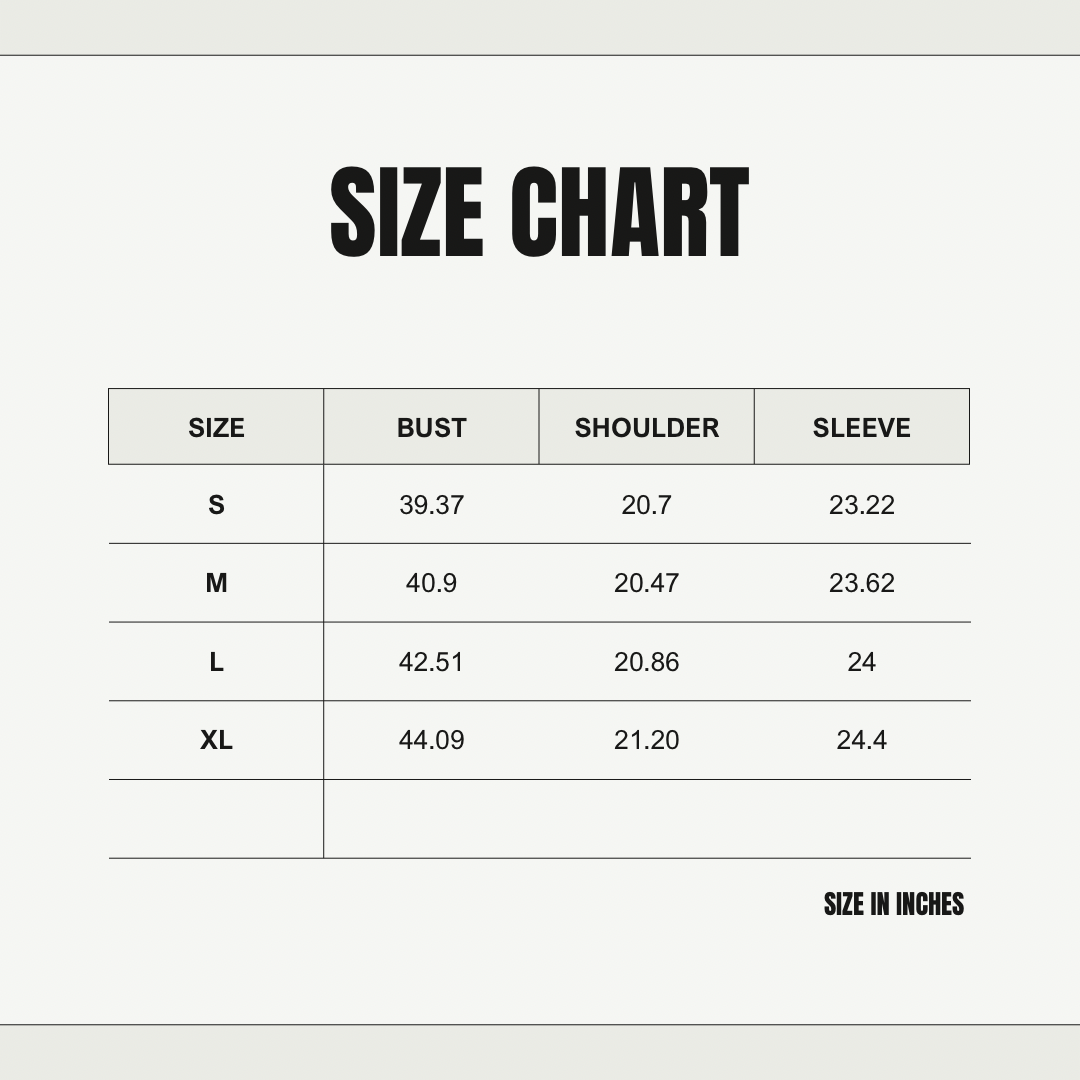Click sleeve value 23.62
1080x1080 pixels.
[x=861, y=583]
